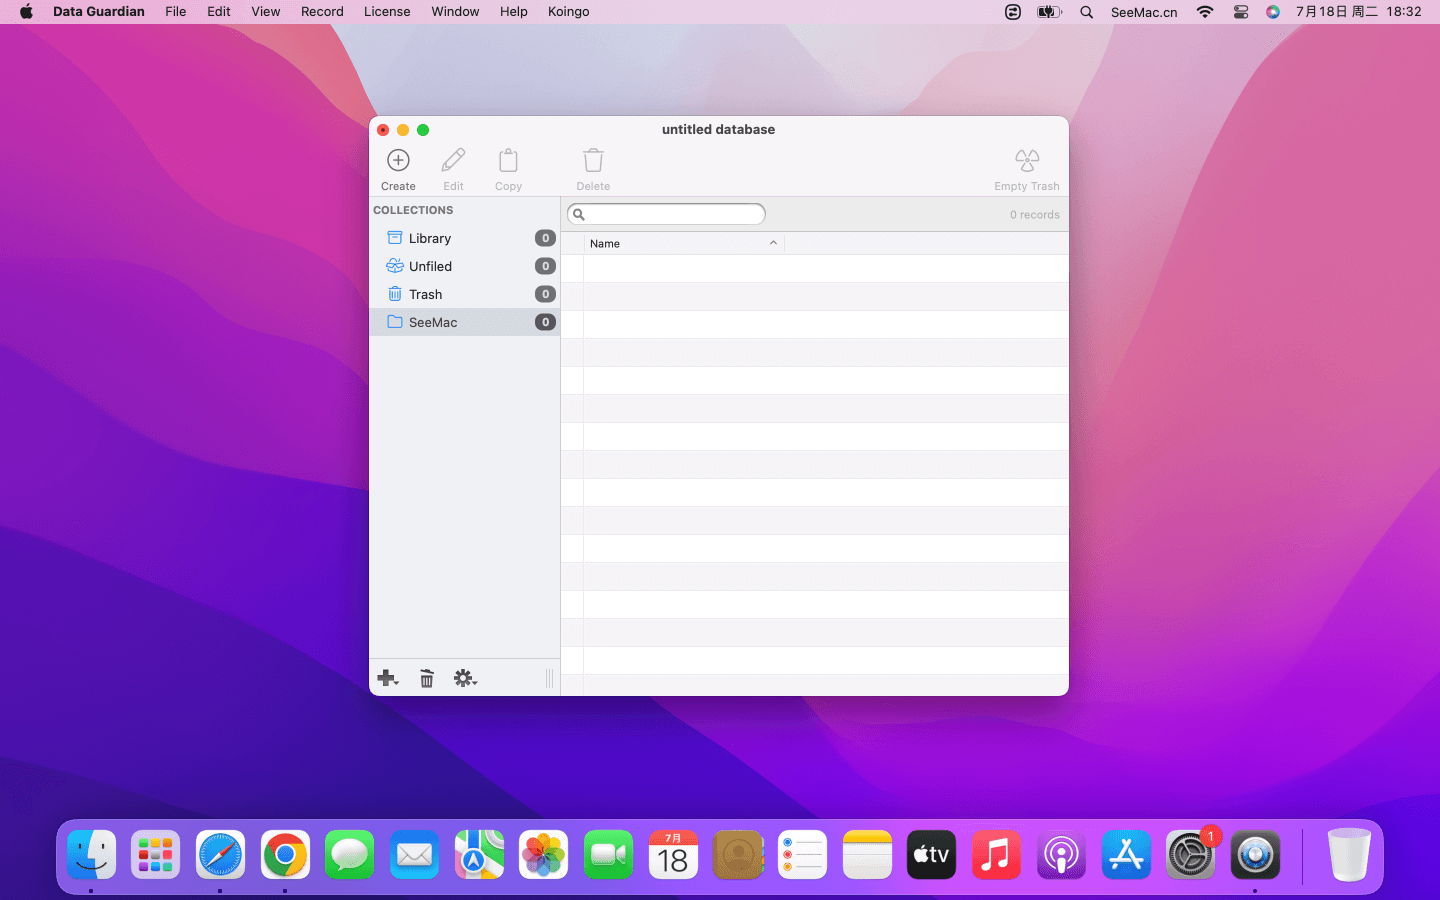Open Google Chrome from the Dock
The image size is (1440, 900).
tap(285, 855)
